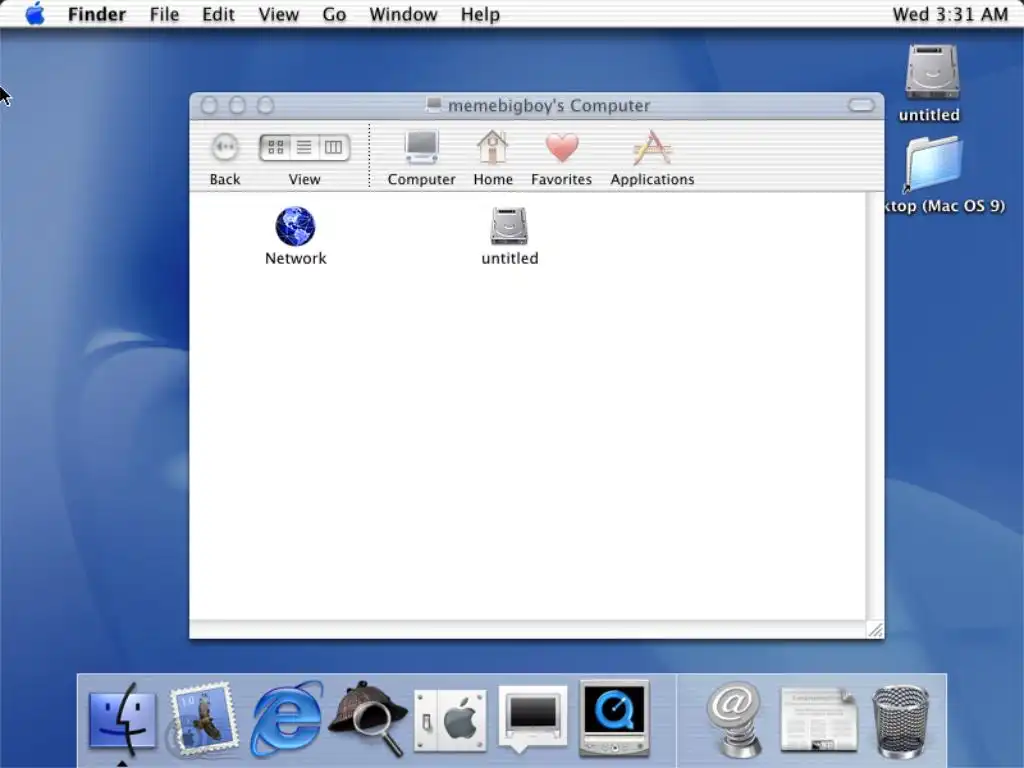Open the Apple menu

pyautogui.click(x=35, y=14)
